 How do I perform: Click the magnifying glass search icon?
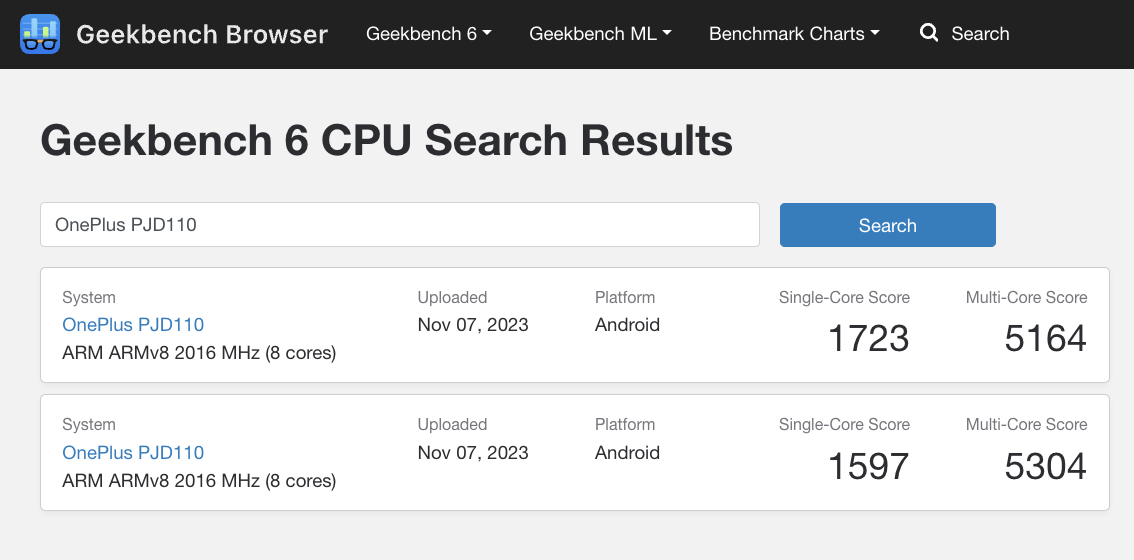[929, 33]
